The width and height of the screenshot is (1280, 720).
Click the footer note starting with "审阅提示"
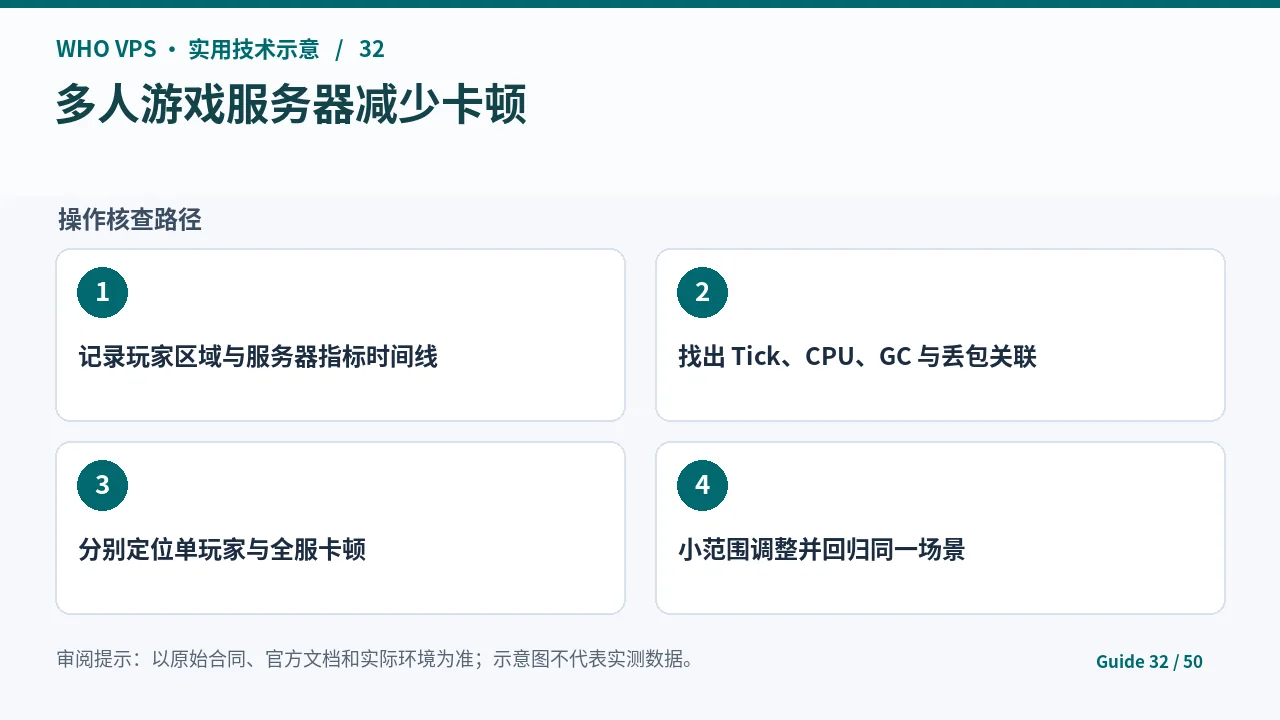375,659
